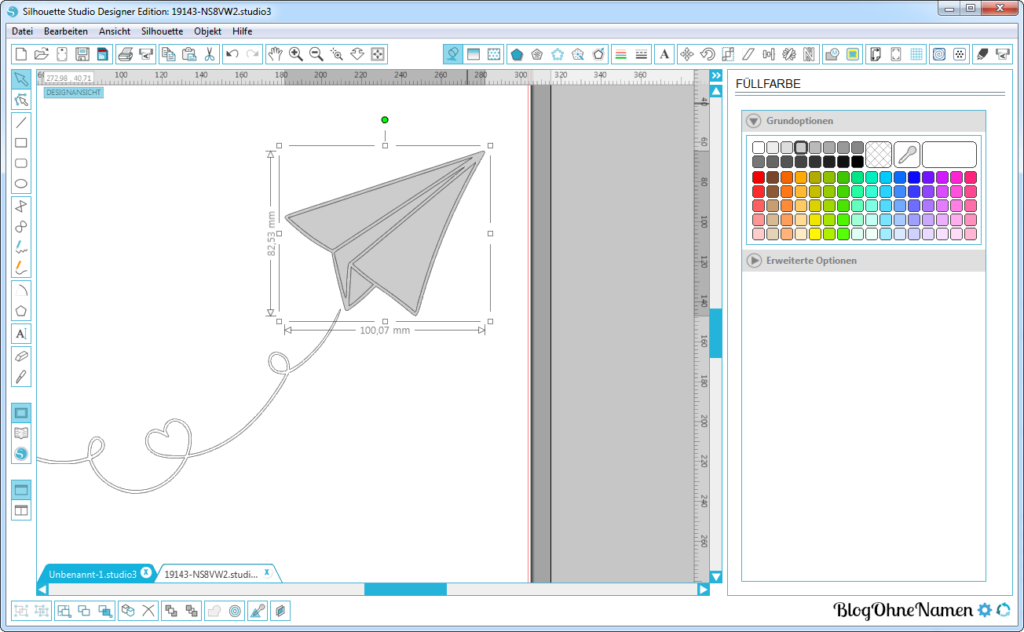Click the Zoom In magnifier icon

pyautogui.click(x=296, y=54)
